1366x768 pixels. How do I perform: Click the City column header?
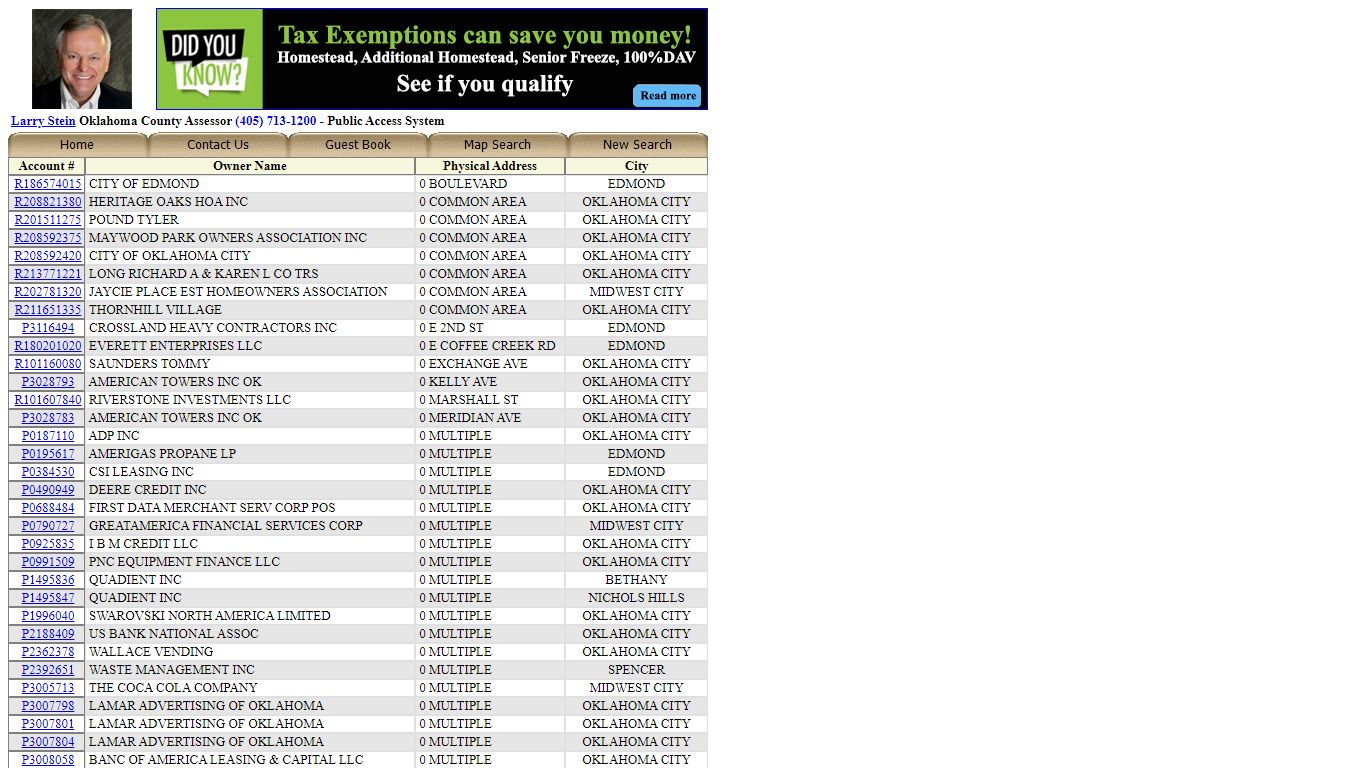(636, 166)
